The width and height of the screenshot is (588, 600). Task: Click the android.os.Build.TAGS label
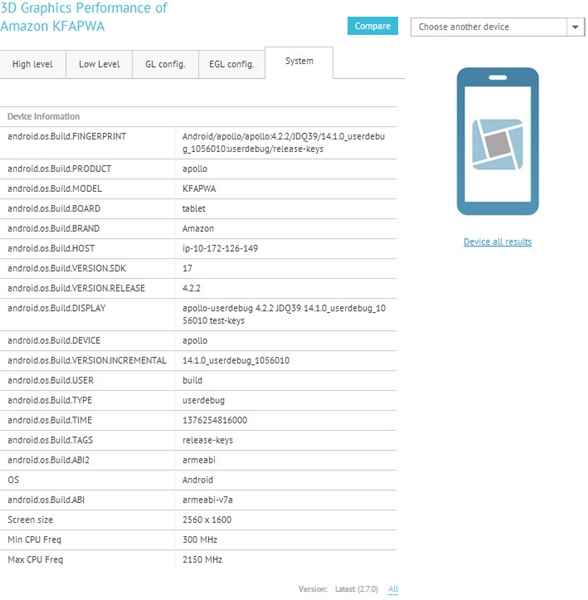click(50, 440)
